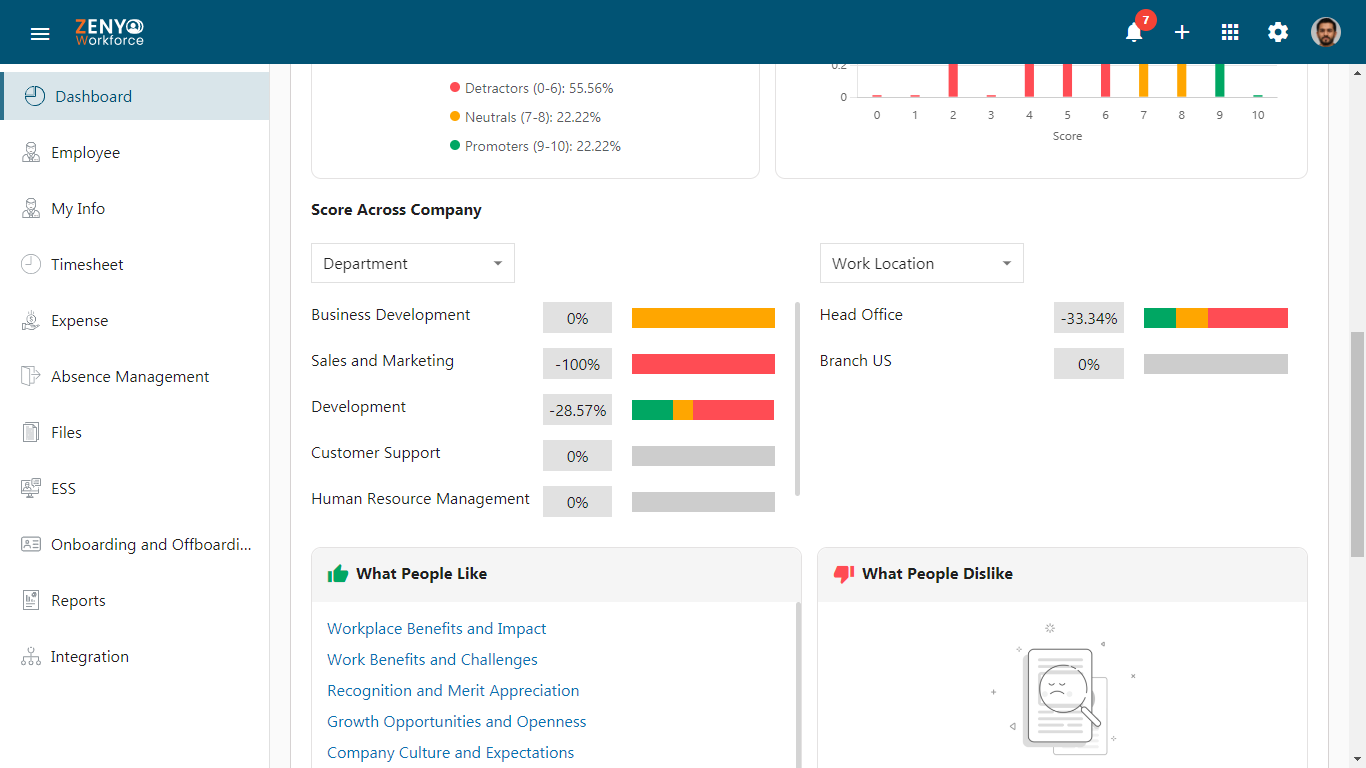Image resolution: width=1366 pixels, height=768 pixels.
Task: Open Workplace Benefits and Impact link
Action: (x=437, y=629)
